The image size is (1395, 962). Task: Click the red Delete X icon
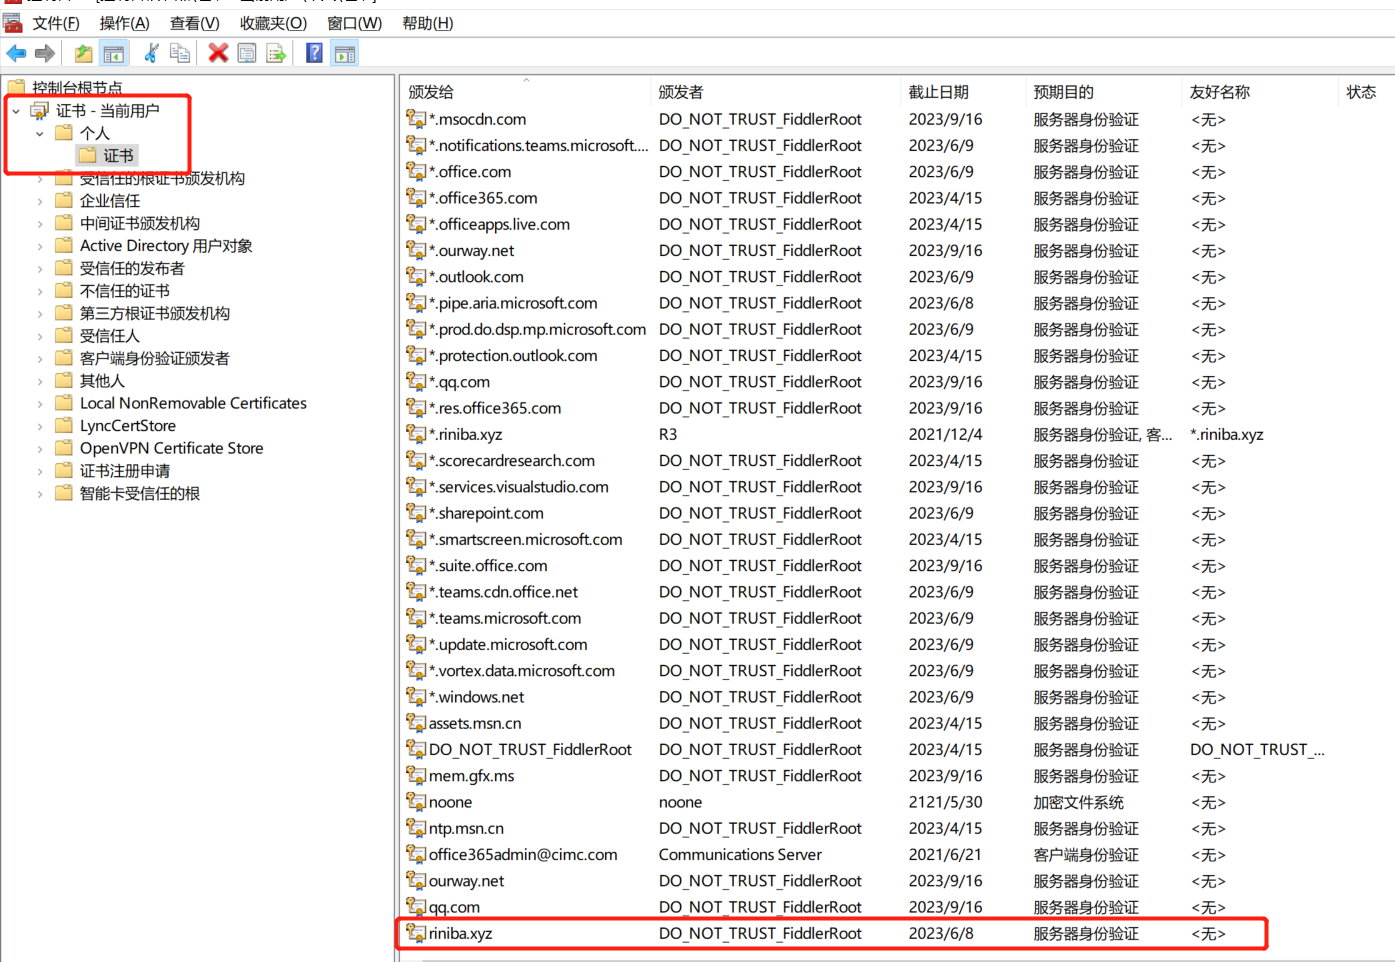pyautogui.click(x=217, y=53)
